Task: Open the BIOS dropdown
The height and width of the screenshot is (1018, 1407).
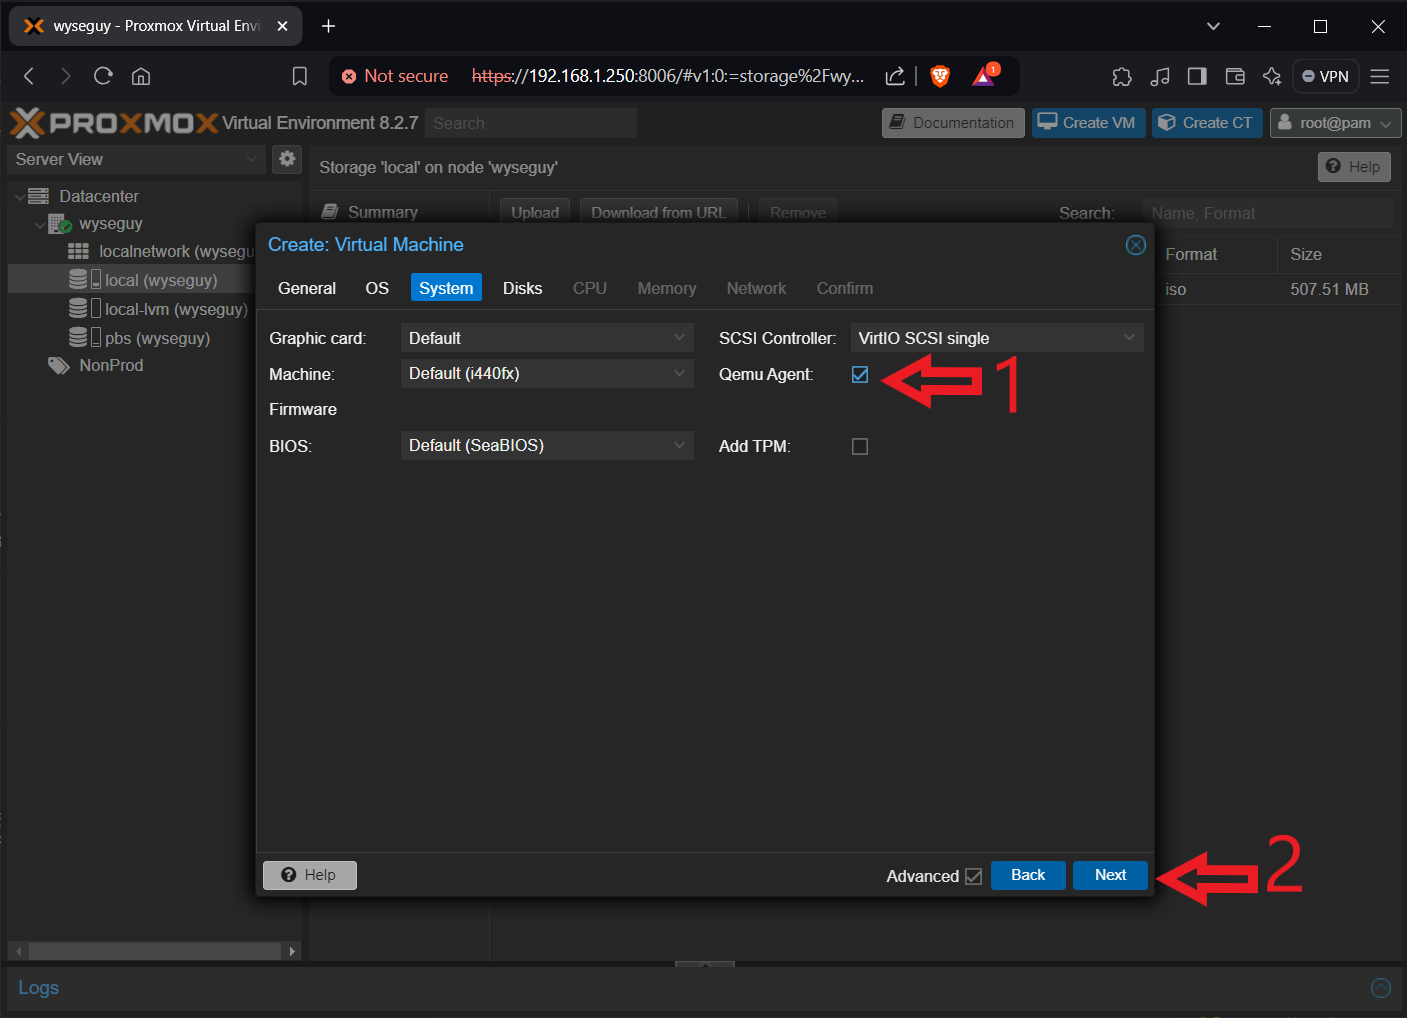Action: pyautogui.click(x=546, y=445)
